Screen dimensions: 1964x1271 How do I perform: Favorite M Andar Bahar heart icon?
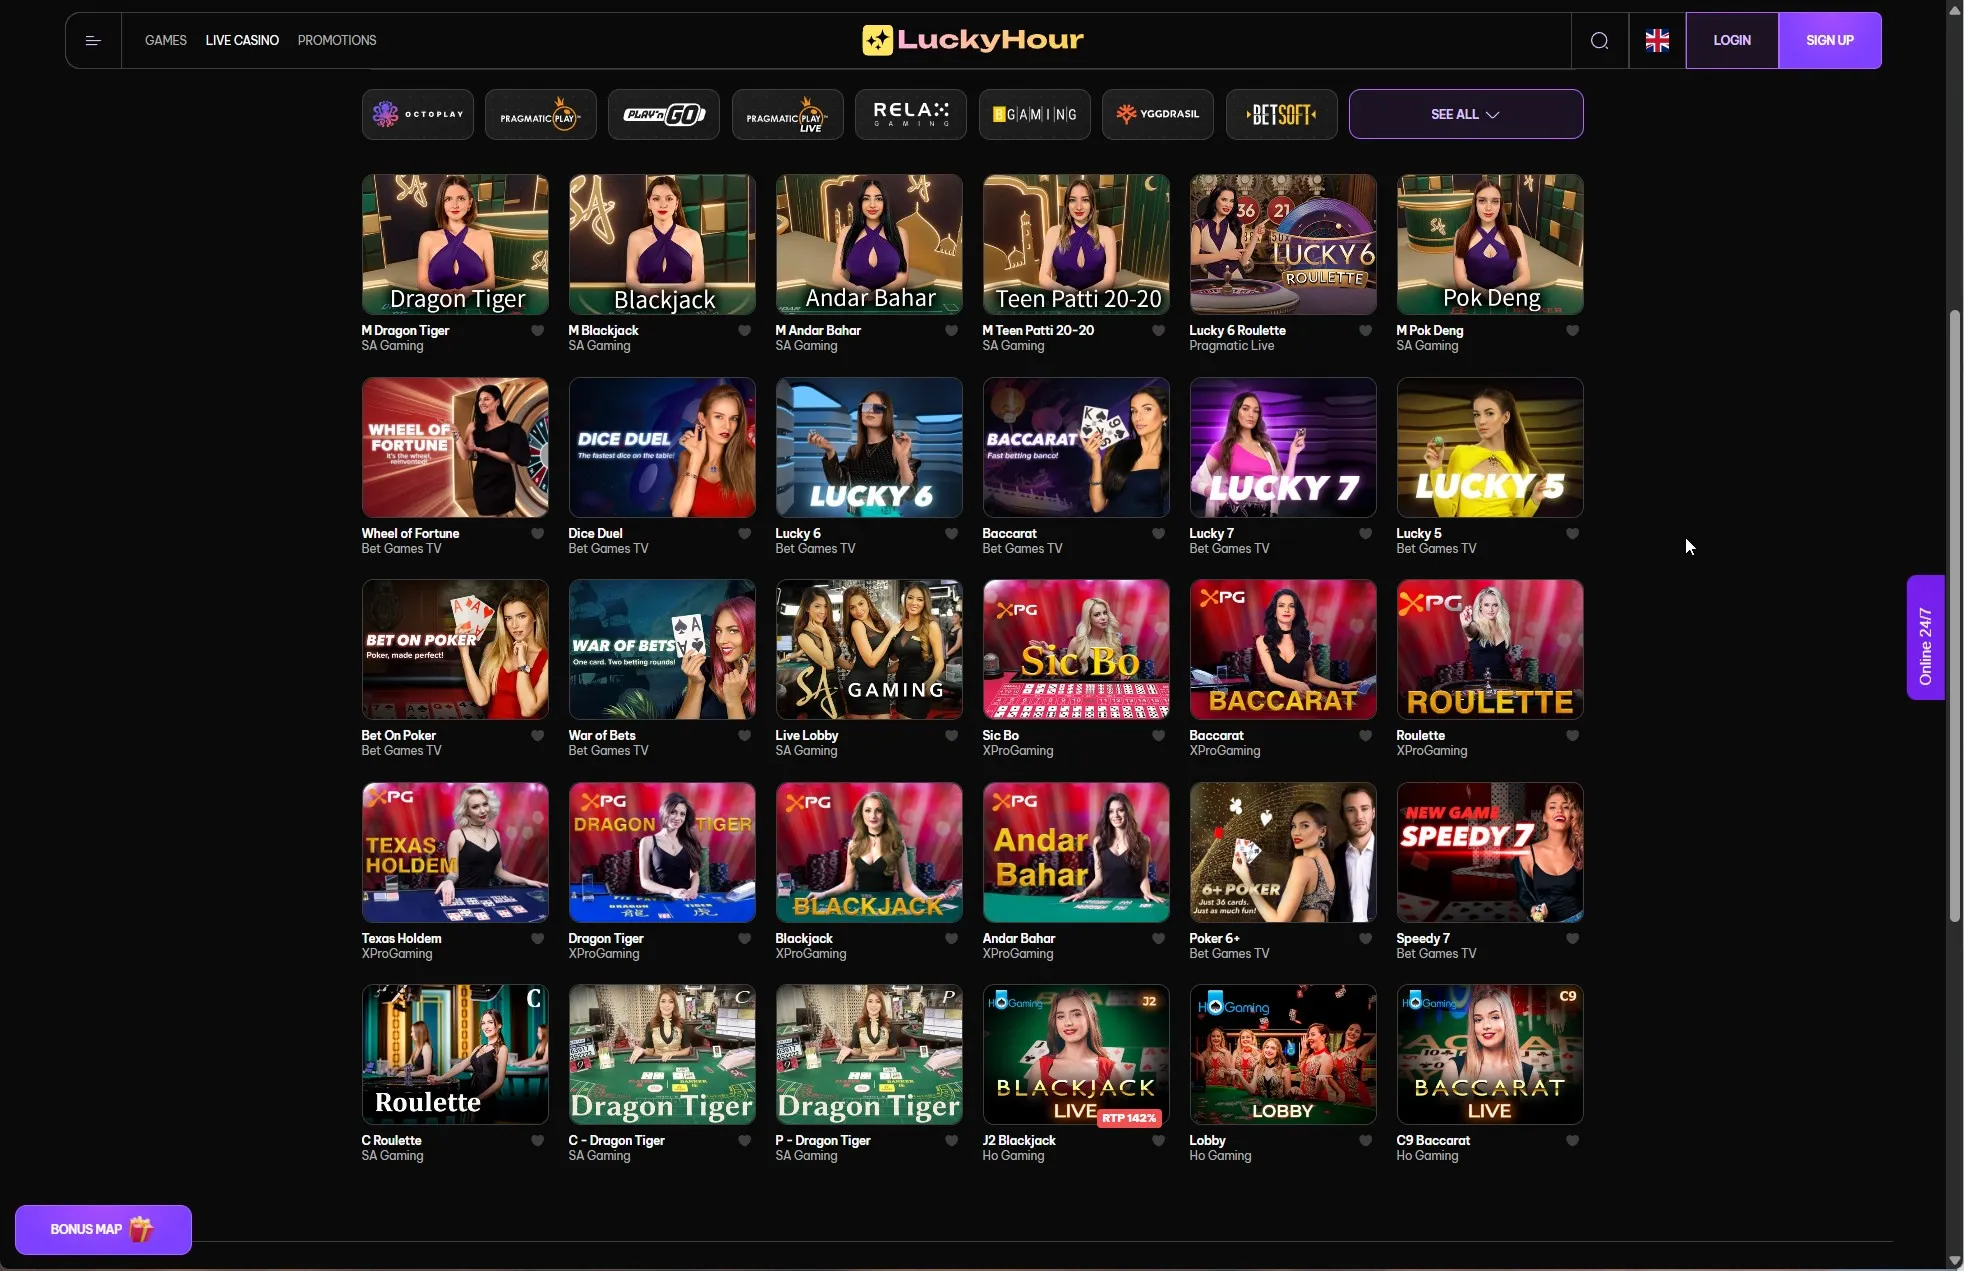pyautogui.click(x=952, y=331)
